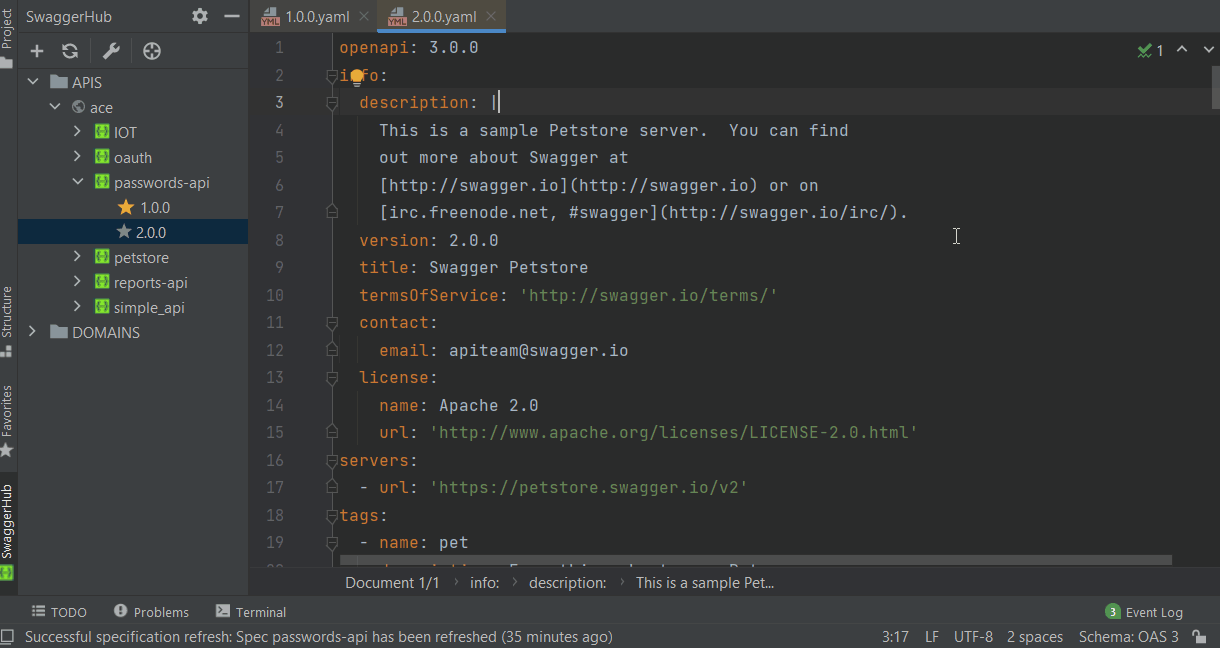Screen dimensions: 1220x648
Task: Hide the SwaggerHub panel with minus icon
Action: (x=232, y=16)
